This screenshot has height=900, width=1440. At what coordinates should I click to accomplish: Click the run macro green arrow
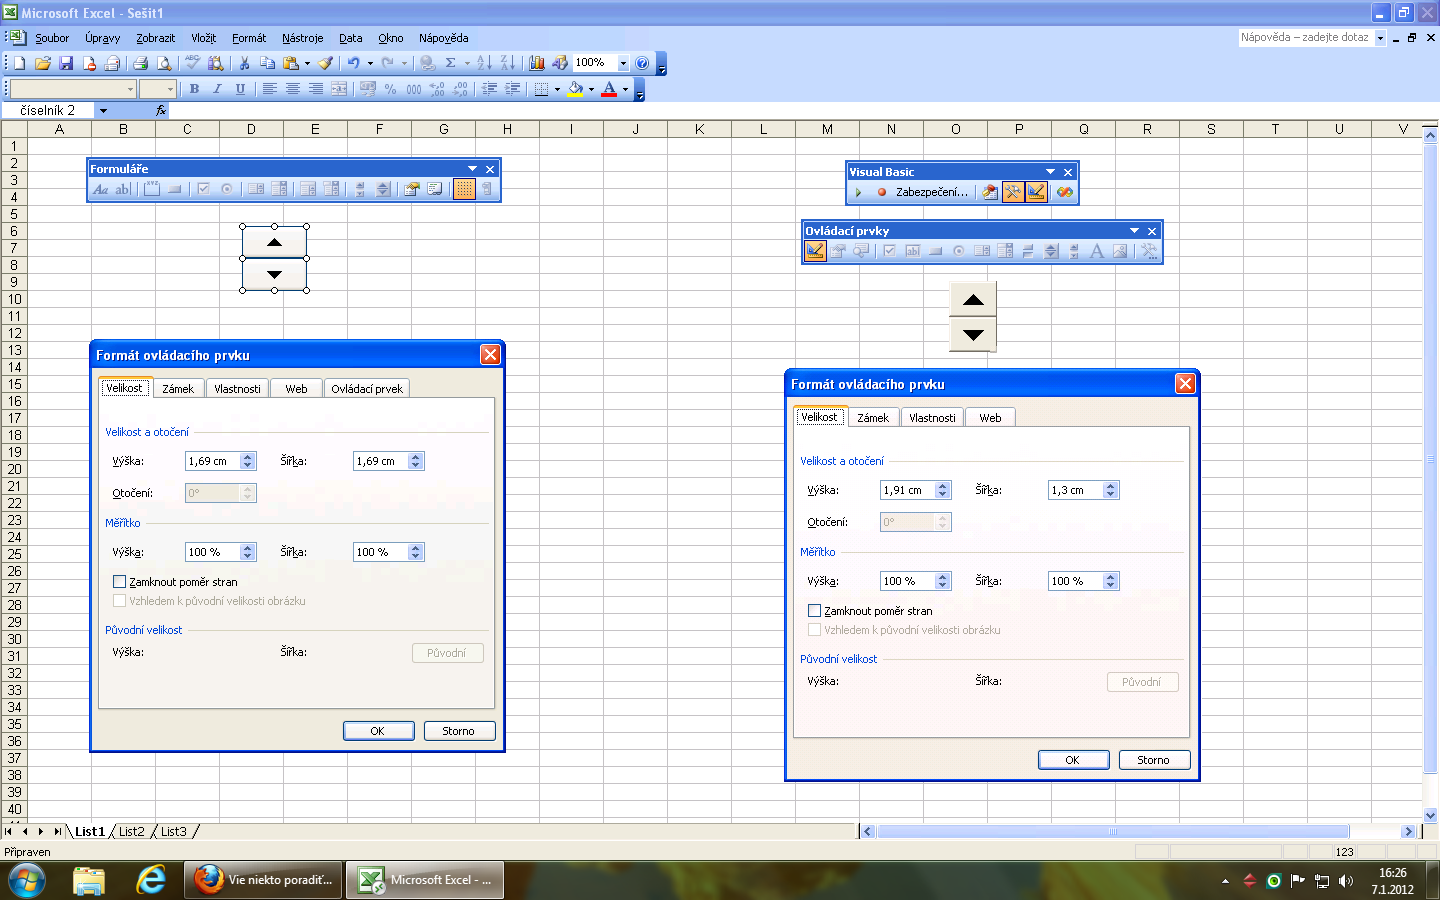(858, 192)
